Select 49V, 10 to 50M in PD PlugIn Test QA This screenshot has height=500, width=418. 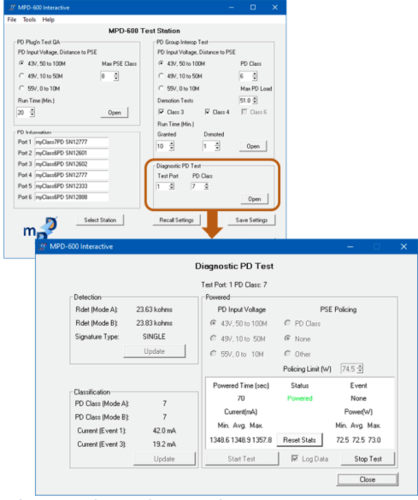pos(41,76)
